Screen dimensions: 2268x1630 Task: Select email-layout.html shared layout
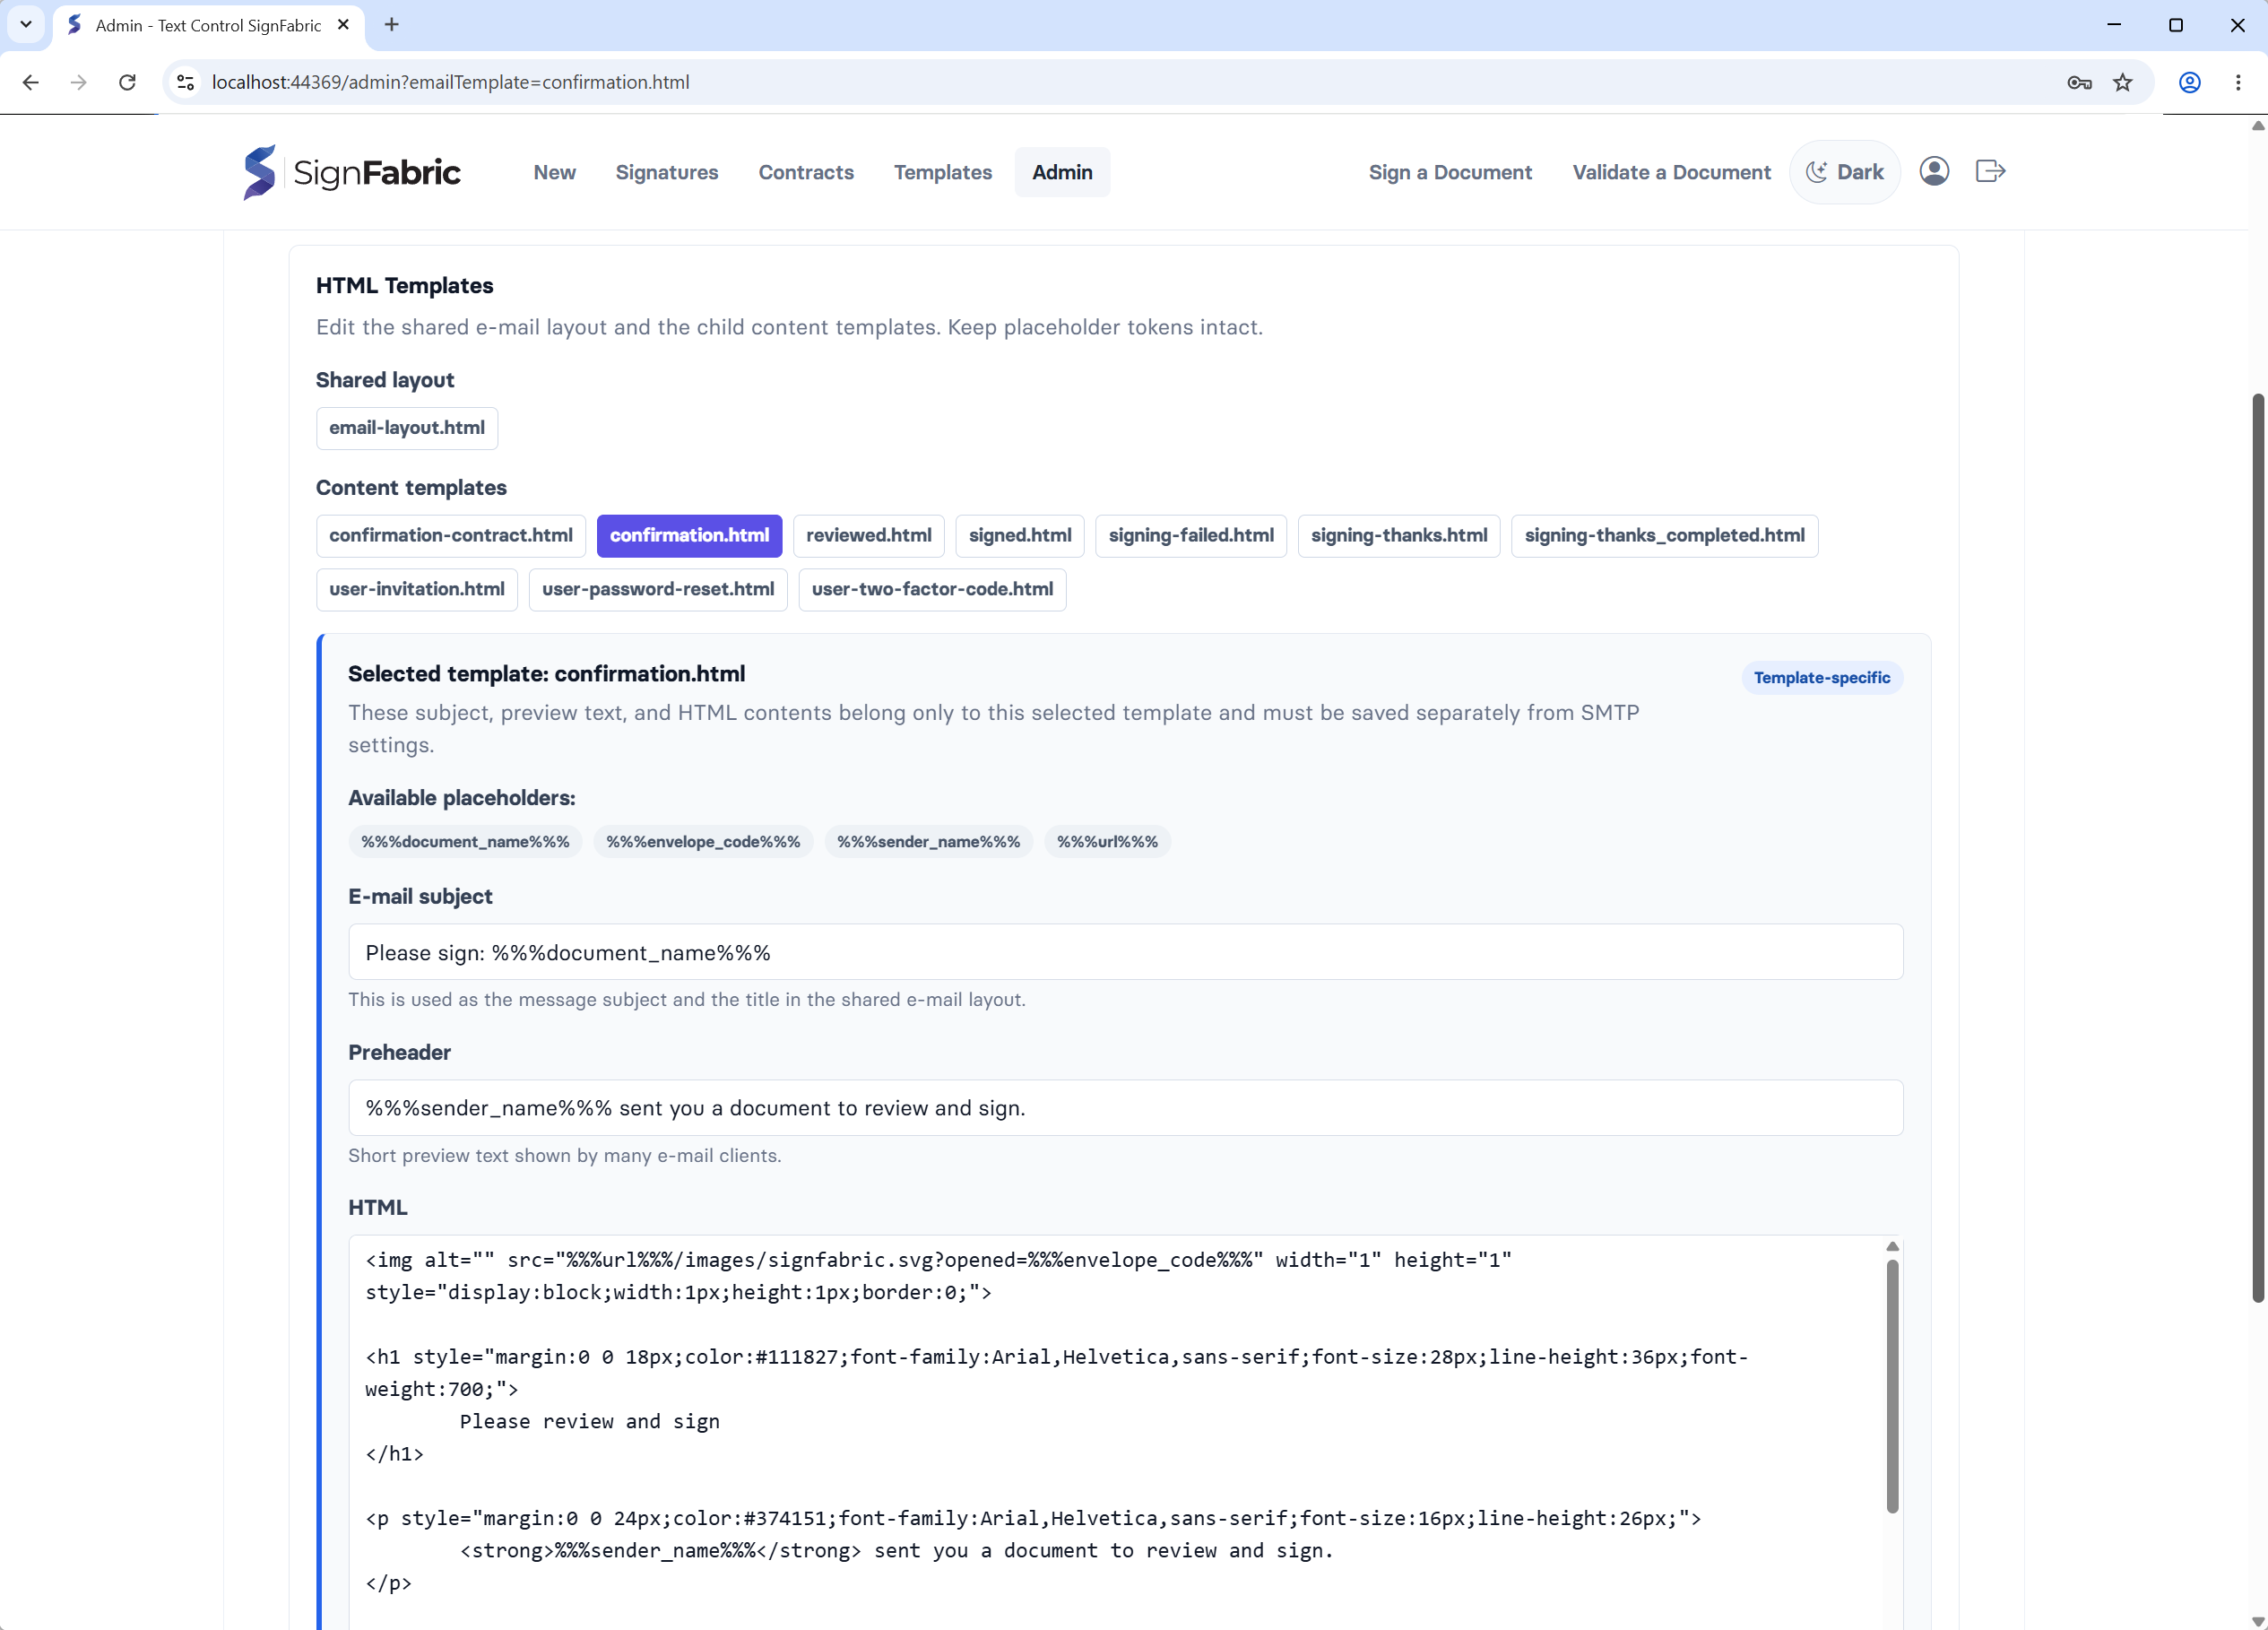click(407, 428)
